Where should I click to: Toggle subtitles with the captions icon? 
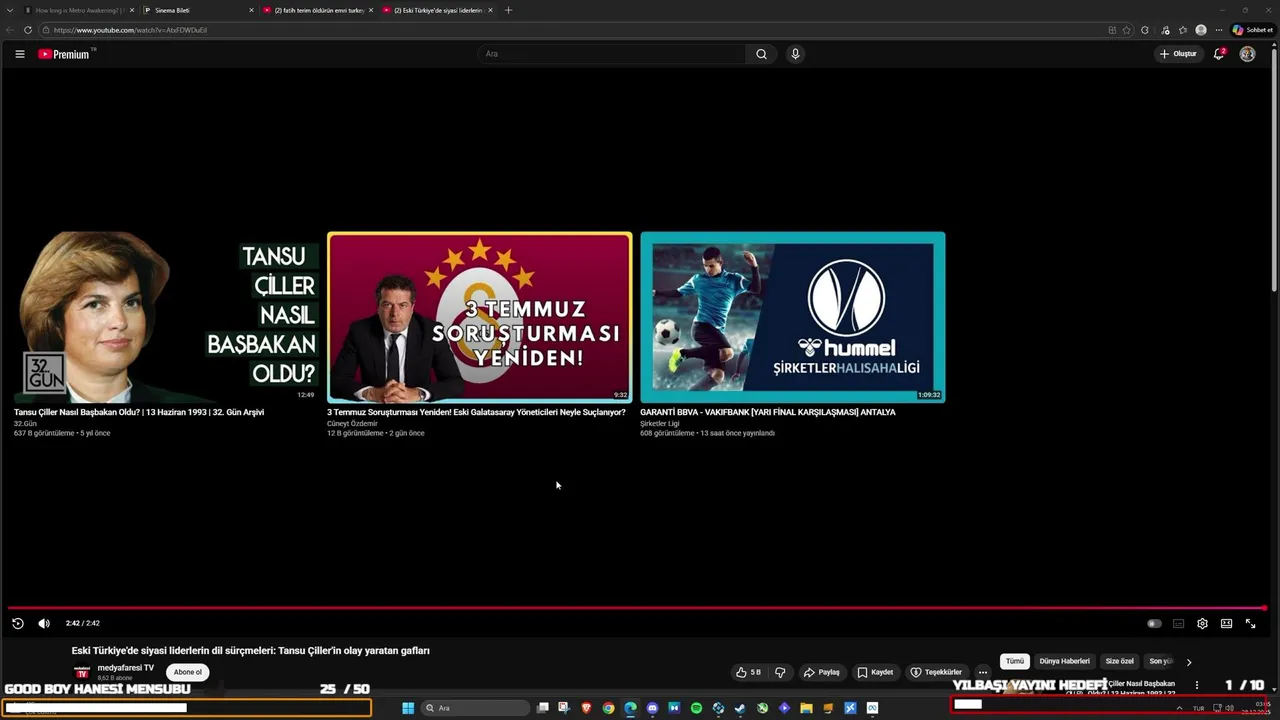1178,623
